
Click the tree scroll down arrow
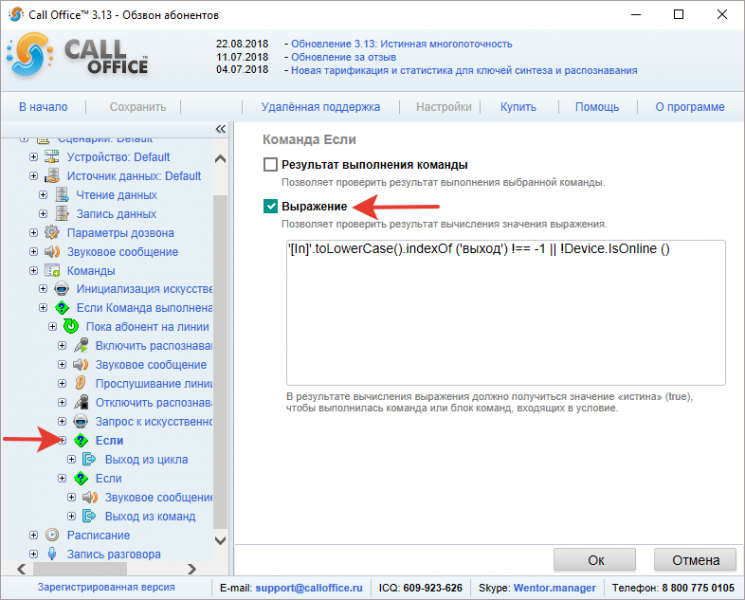[x=220, y=541]
